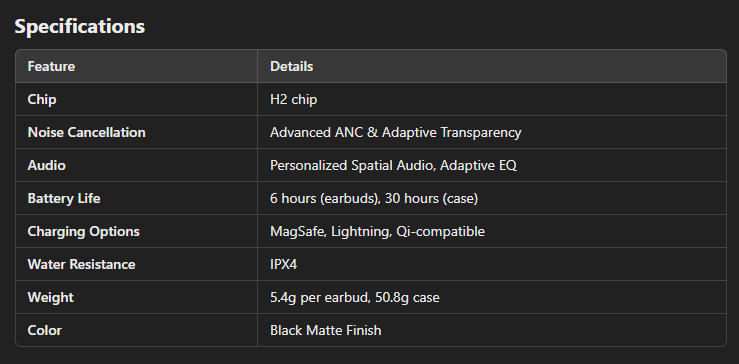This screenshot has width=739, height=364.
Task: Select the Color row label
Action: pyautogui.click(x=45, y=331)
